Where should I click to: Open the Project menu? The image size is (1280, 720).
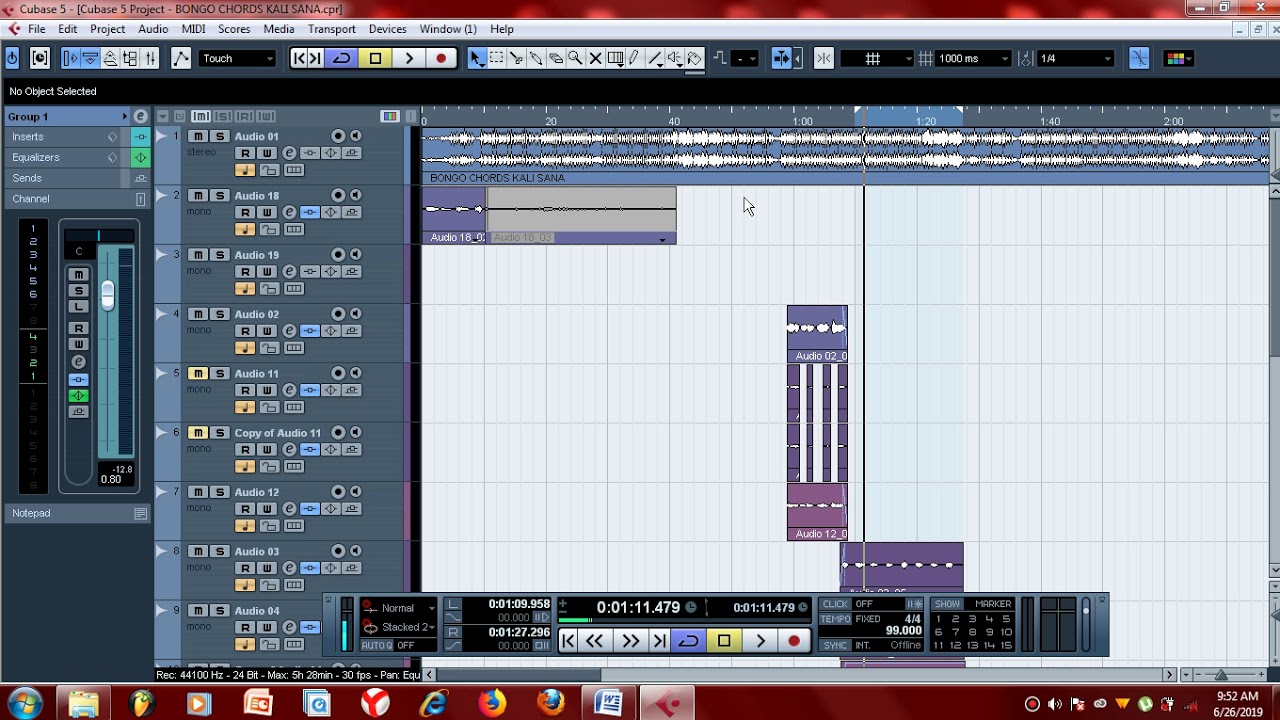tap(107, 29)
